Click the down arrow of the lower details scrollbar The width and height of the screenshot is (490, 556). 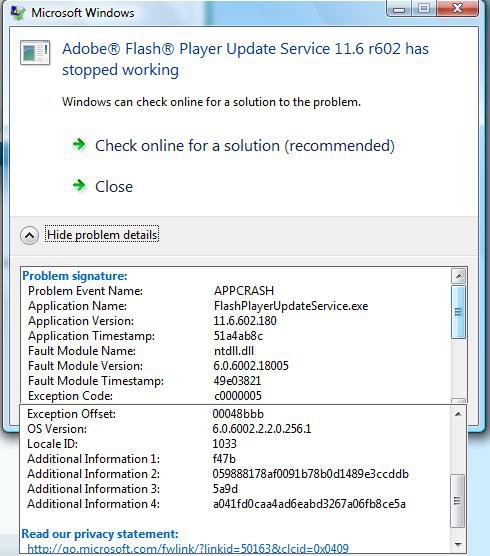click(458, 545)
